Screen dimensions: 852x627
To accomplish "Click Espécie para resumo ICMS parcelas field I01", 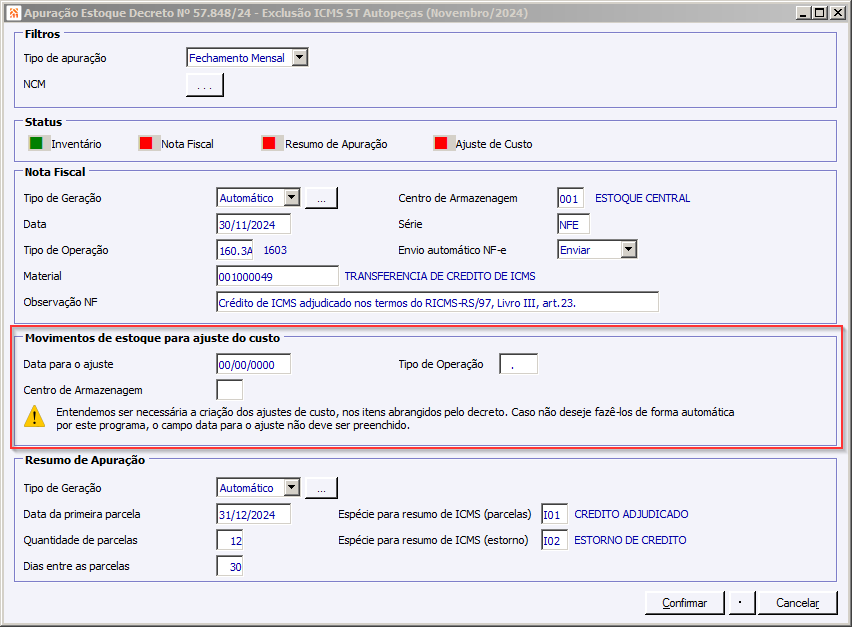I will (554, 514).
